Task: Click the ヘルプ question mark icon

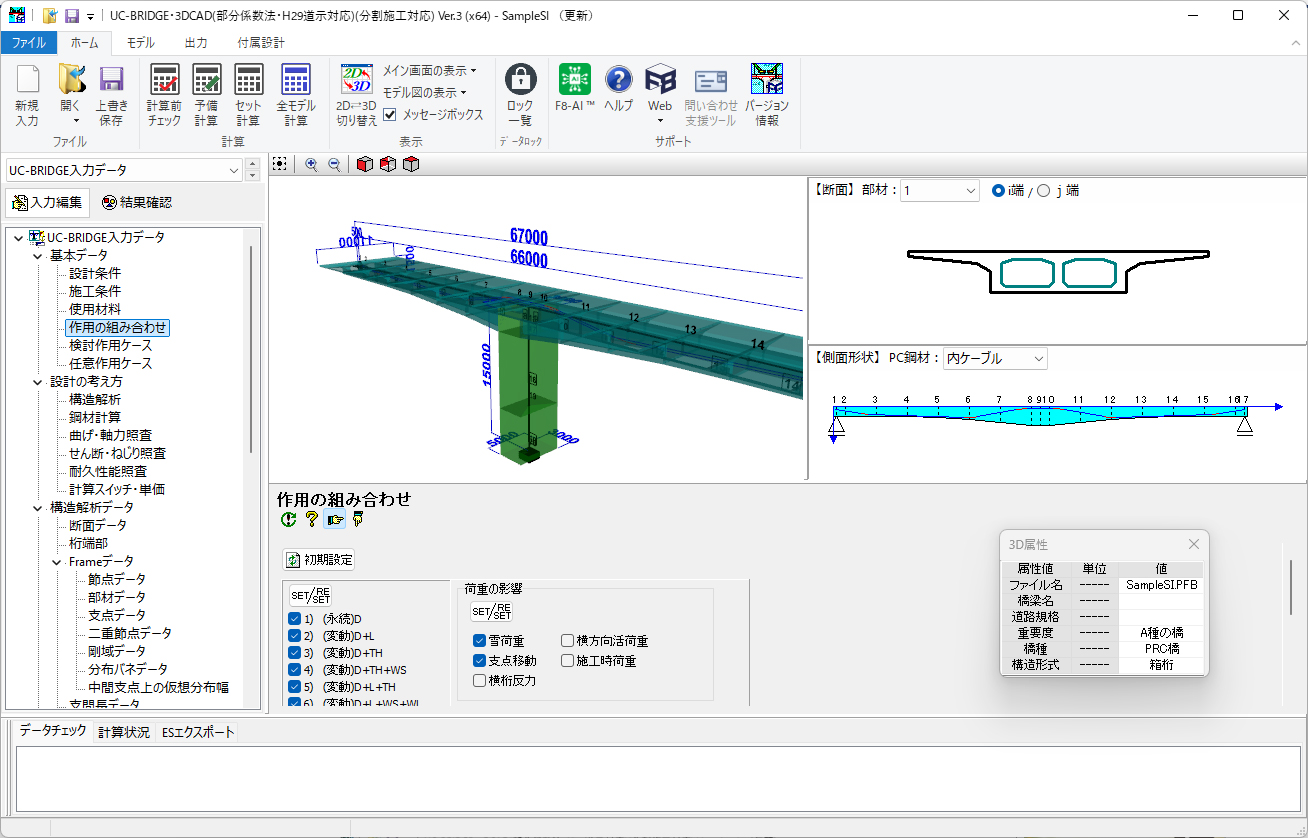Action: tap(619, 80)
